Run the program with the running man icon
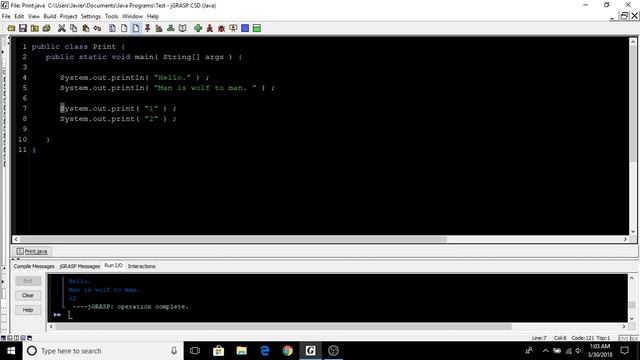The height and width of the screenshot is (360, 640). point(209,28)
